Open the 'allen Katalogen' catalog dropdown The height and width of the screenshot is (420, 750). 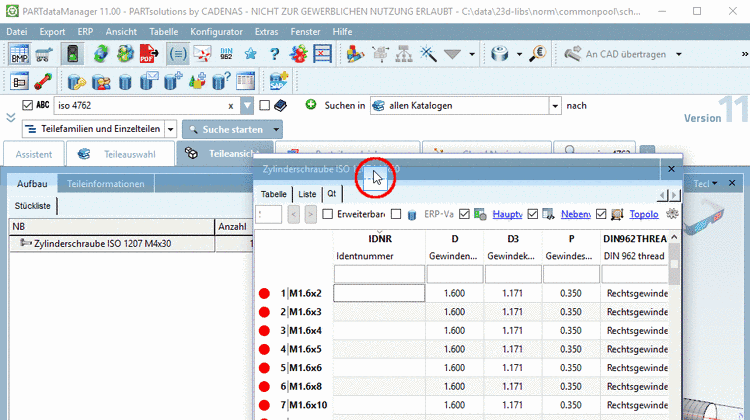[x=554, y=105]
